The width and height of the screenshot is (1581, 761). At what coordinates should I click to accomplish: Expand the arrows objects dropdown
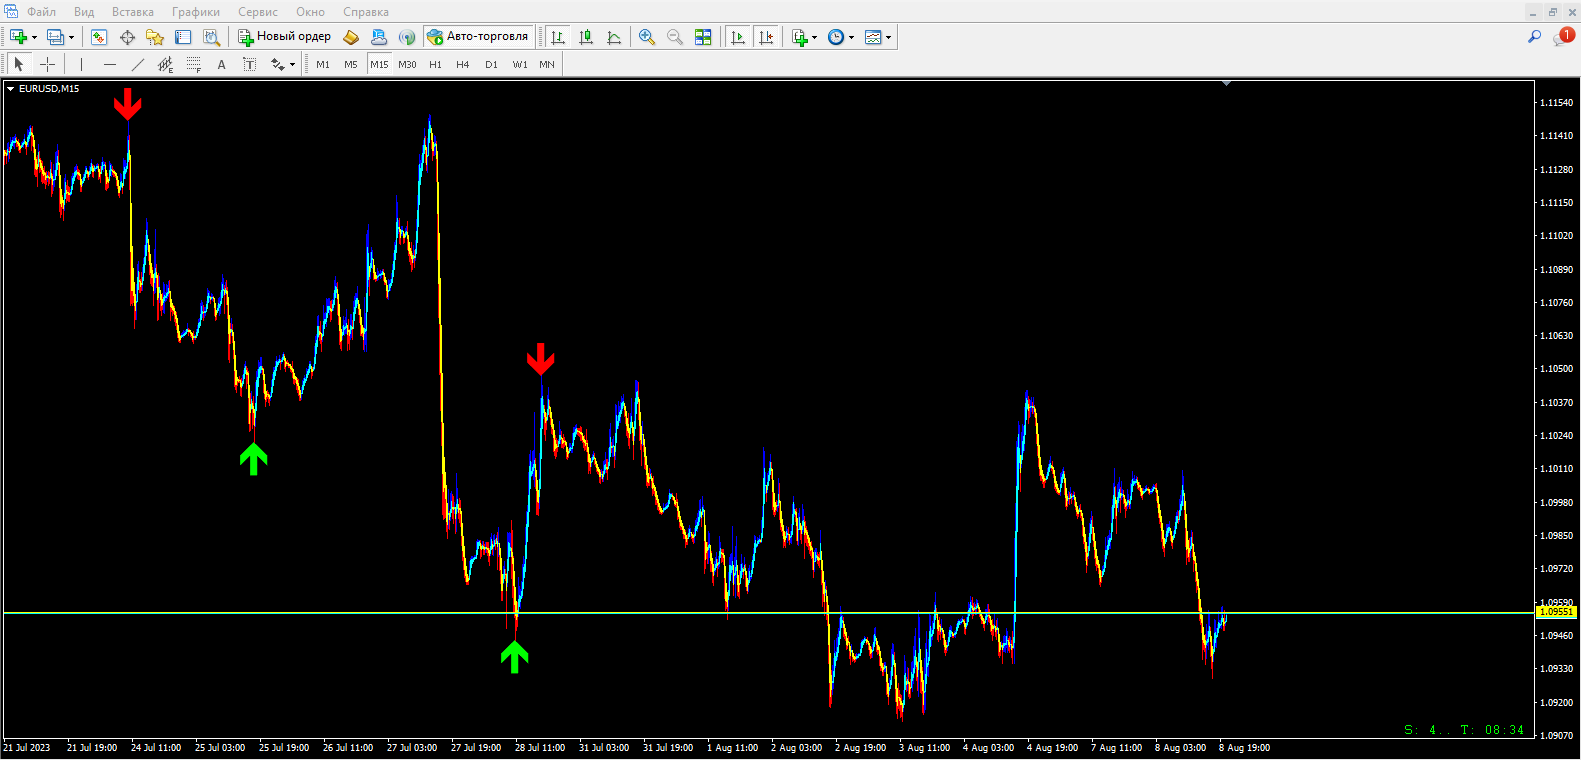tap(293, 64)
